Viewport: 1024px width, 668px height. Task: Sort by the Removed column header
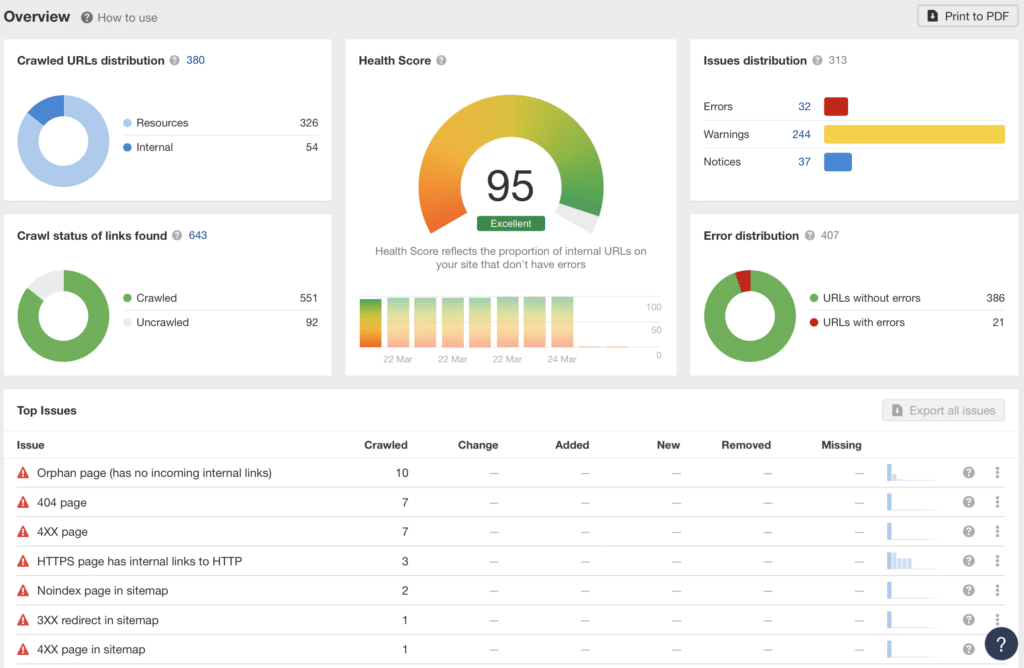746,445
